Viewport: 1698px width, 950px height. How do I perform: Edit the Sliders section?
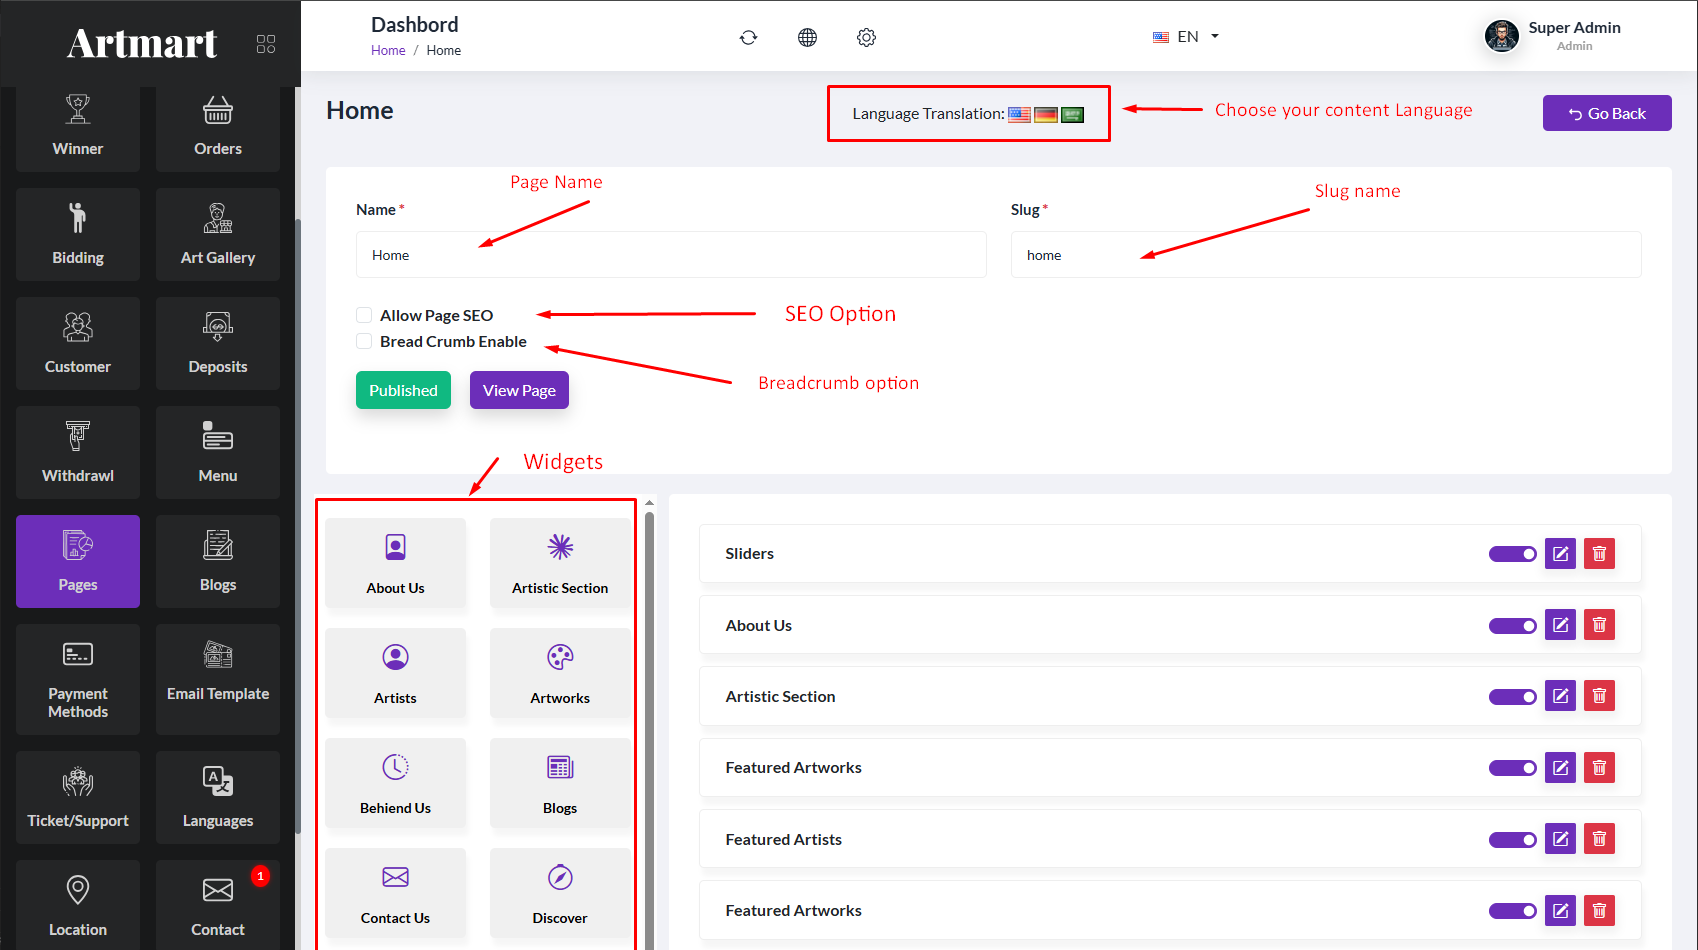pos(1560,553)
